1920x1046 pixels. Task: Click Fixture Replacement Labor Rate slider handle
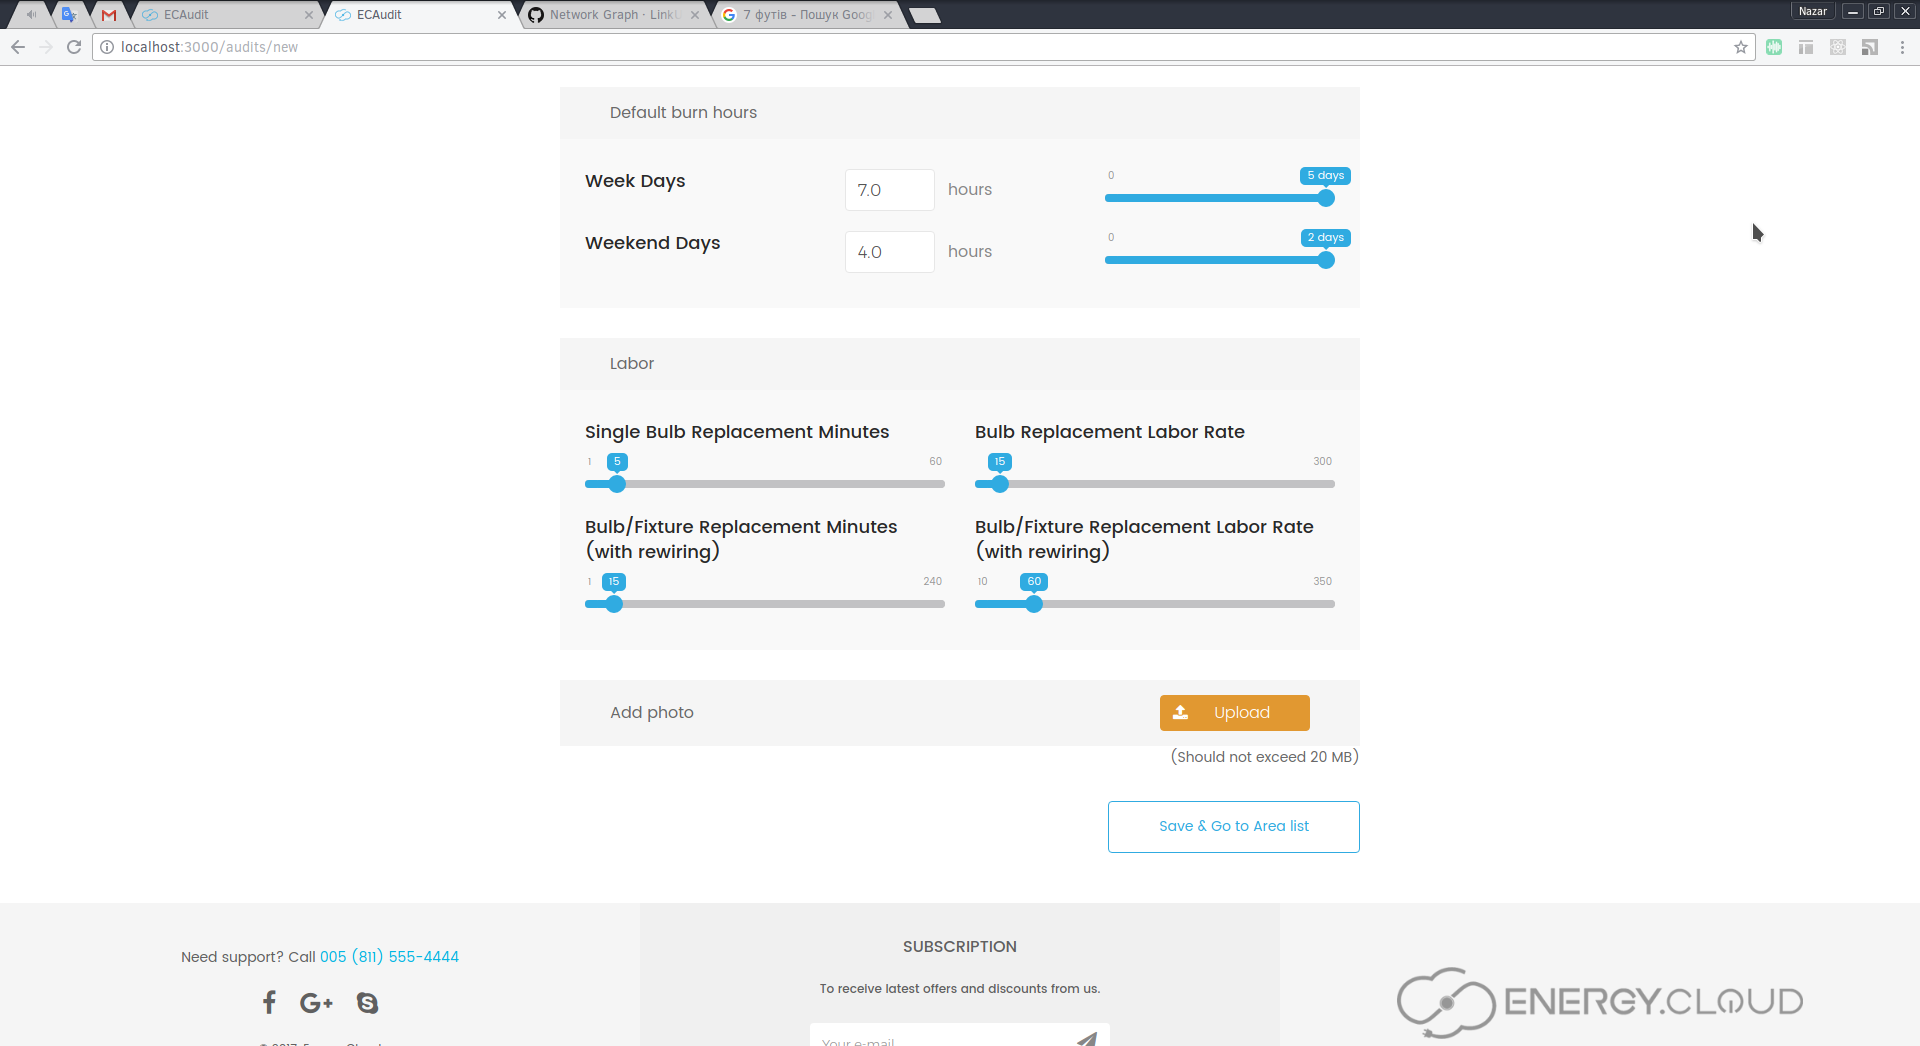(x=1034, y=604)
